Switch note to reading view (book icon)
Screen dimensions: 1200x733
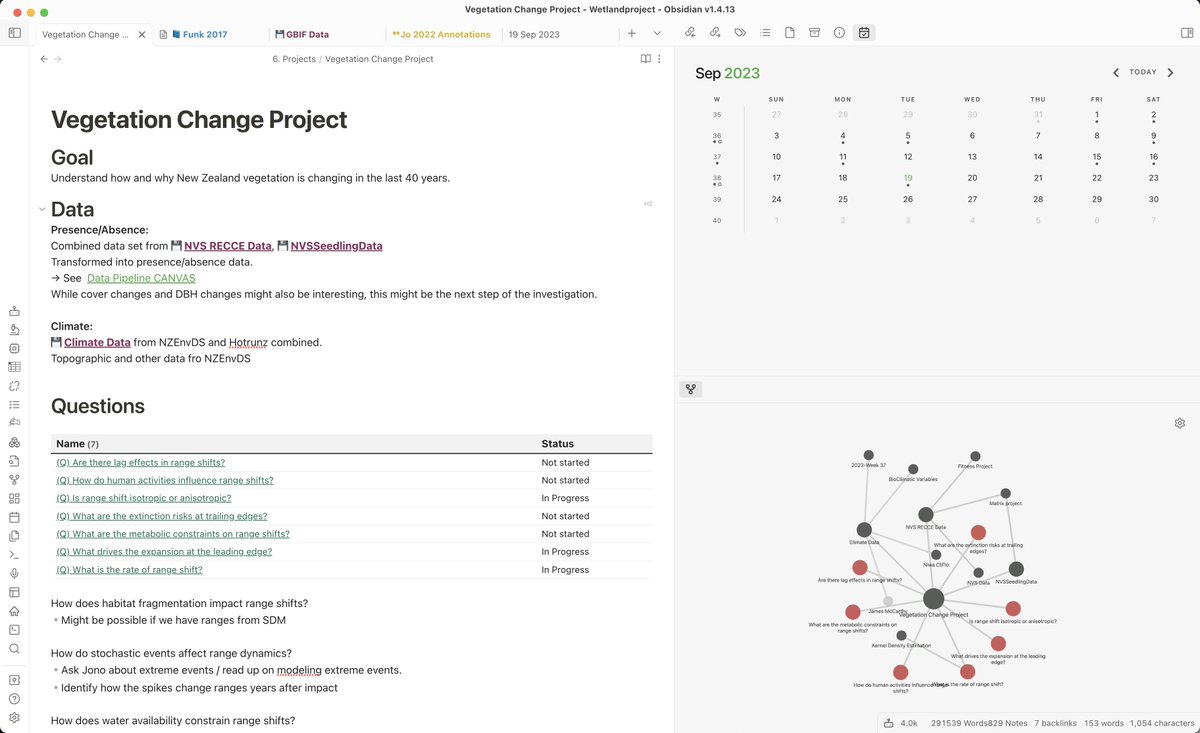coord(646,59)
